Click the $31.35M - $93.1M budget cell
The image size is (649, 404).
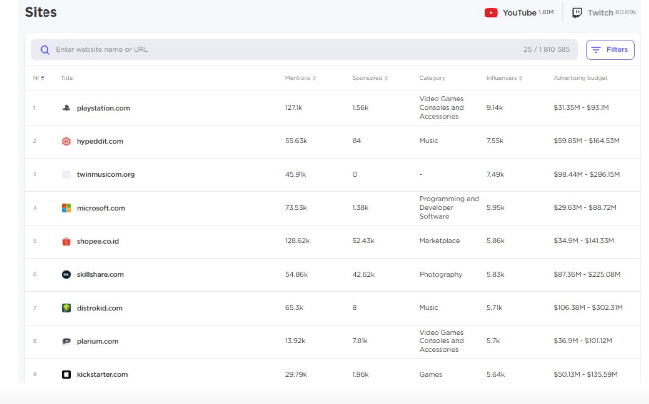click(x=581, y=108)
